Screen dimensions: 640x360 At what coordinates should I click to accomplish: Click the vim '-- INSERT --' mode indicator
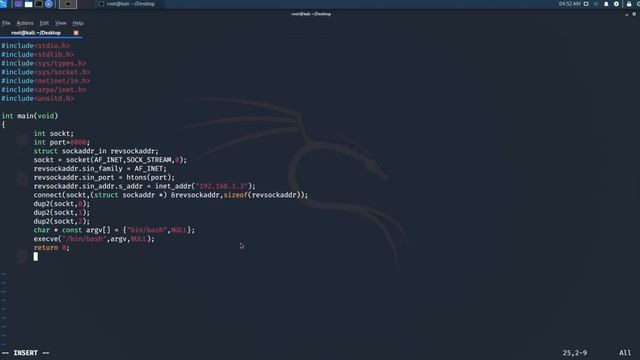click(x=25, y=353)
